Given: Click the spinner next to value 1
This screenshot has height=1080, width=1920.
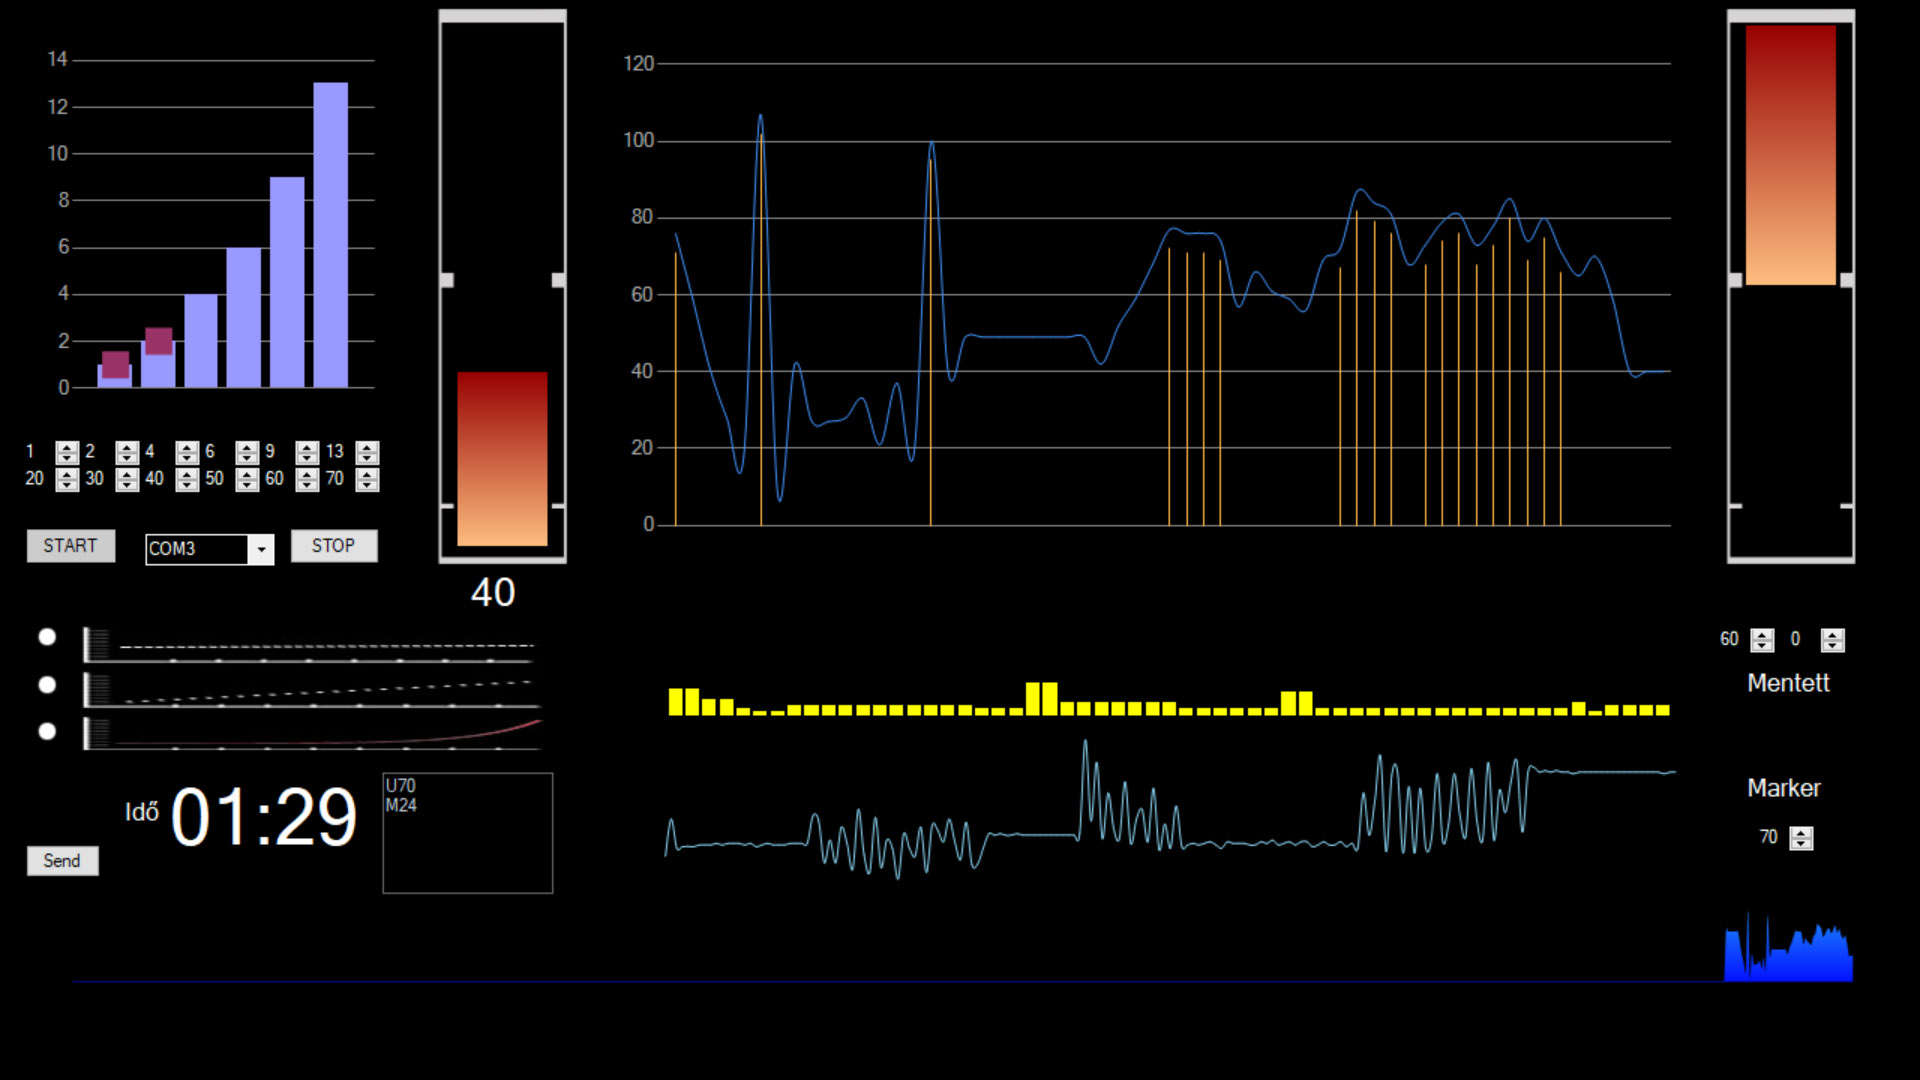Looking at the screenshot, I should tap(67, 452).
